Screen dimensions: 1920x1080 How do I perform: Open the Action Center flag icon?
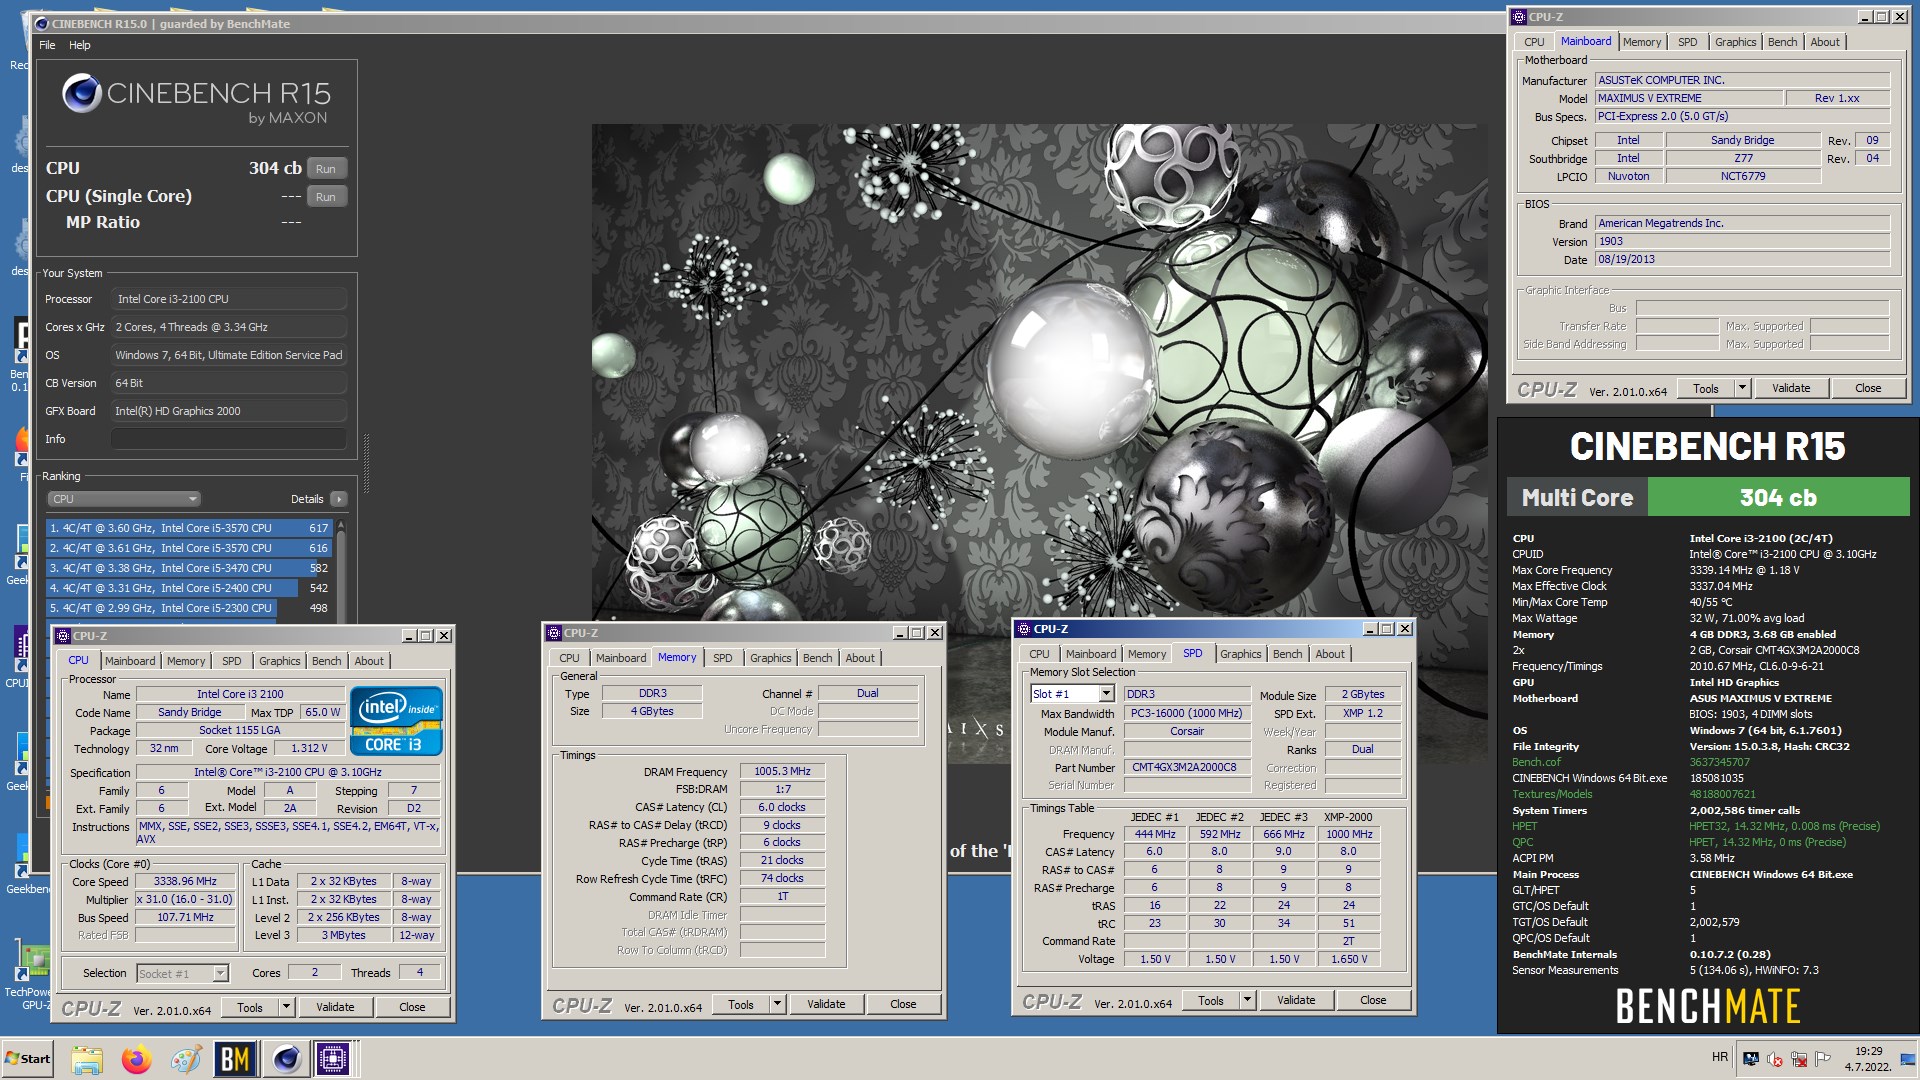click(x=1823, y=1059)
